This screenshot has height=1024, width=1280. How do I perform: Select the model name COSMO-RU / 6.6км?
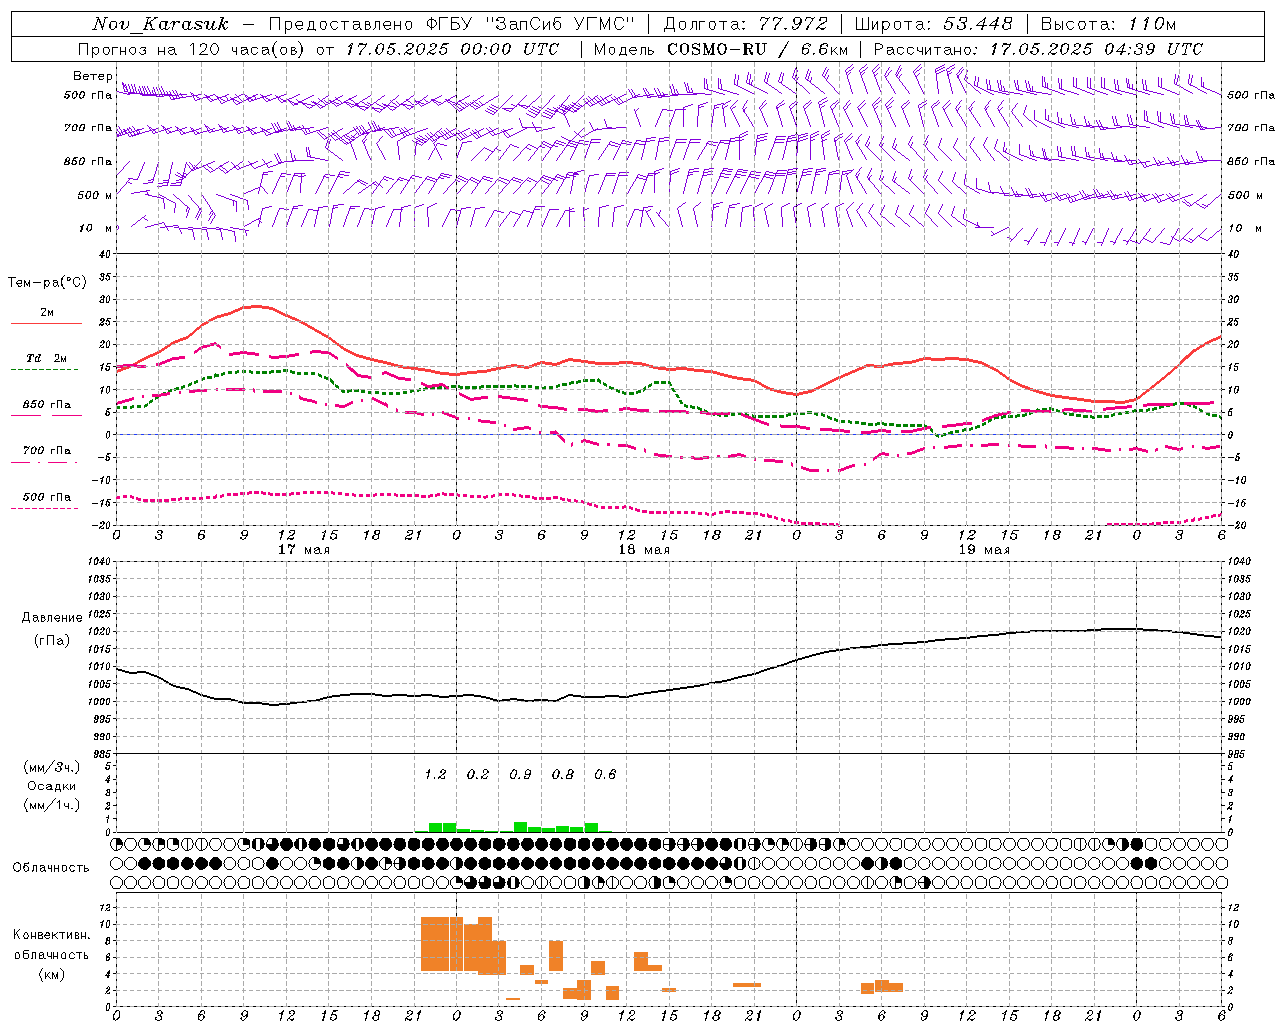[x=757, y=49]
